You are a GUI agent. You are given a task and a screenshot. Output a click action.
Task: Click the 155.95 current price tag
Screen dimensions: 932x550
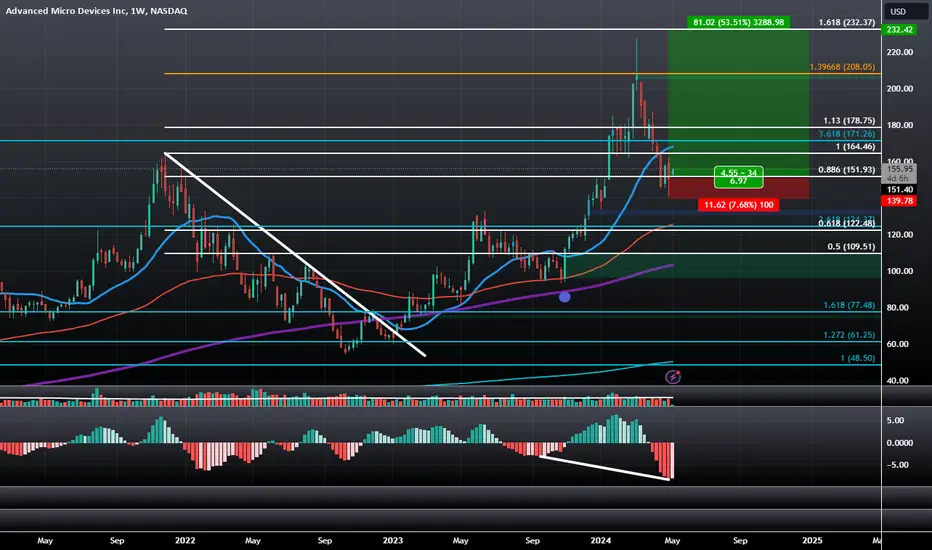click(x=899, y=169)
